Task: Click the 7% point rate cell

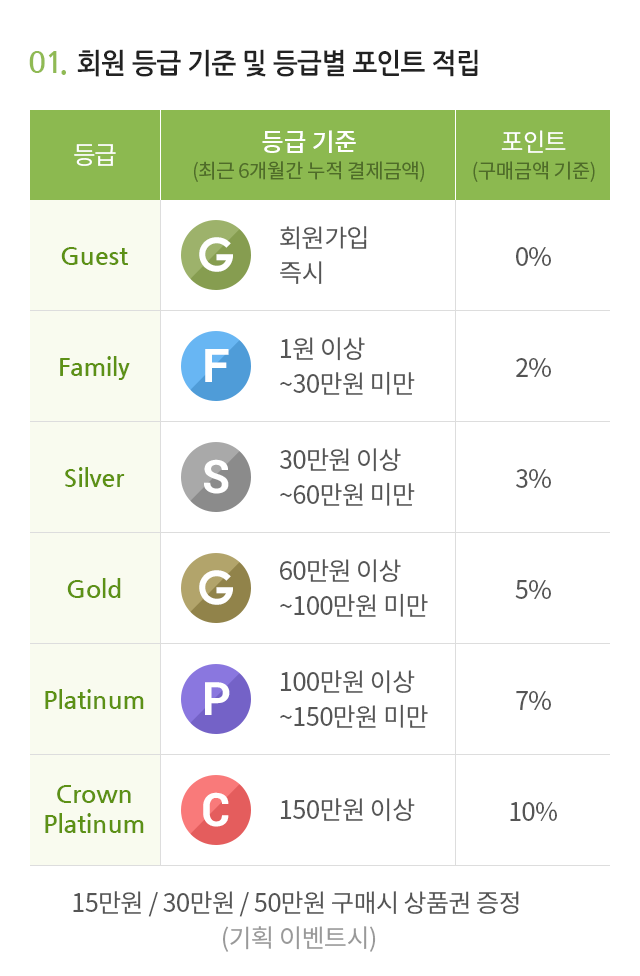Action: [x=533, y=701]
